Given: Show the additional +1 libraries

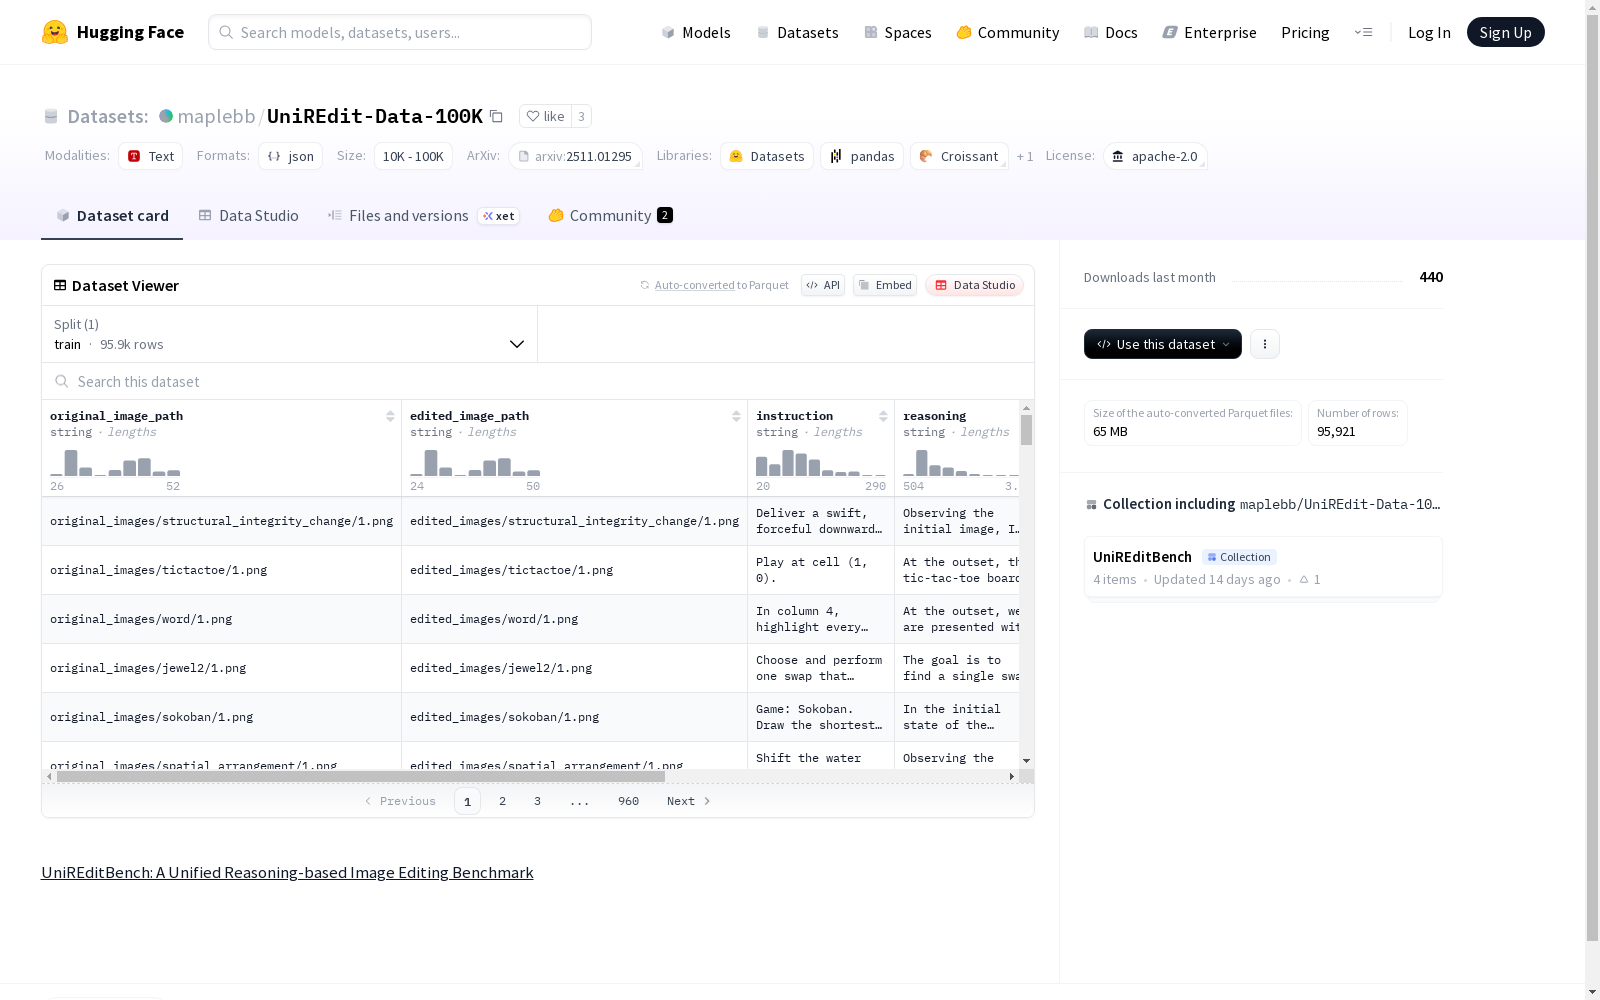Looking at the screenshot, I should click(x=1025, y=156).
